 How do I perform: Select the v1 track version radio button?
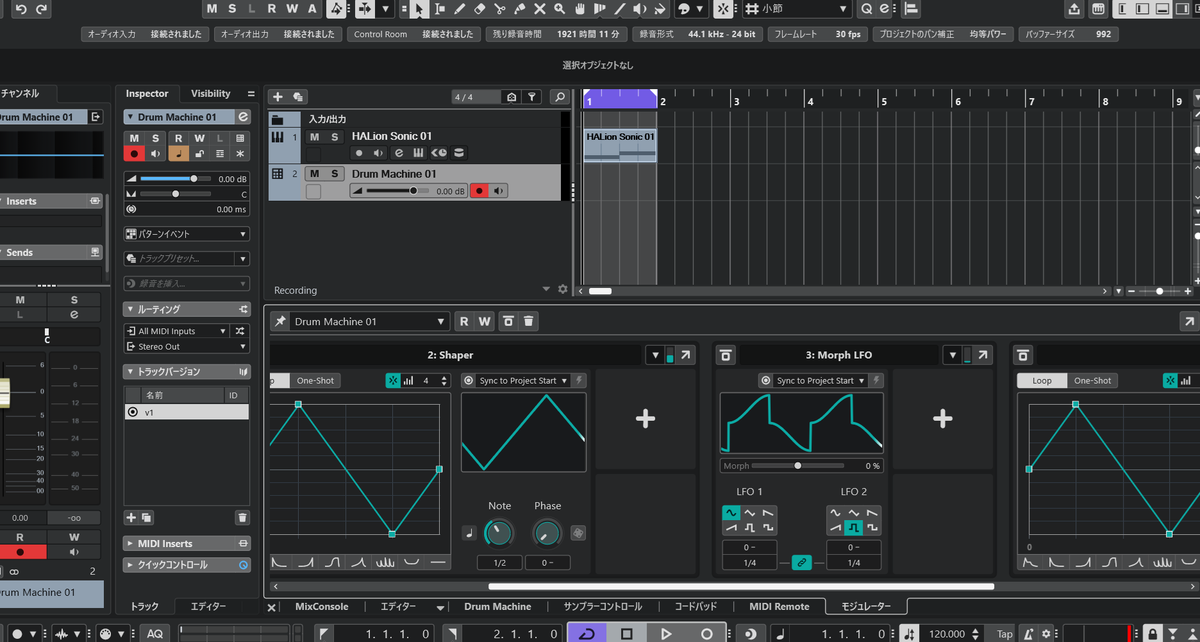132,412
